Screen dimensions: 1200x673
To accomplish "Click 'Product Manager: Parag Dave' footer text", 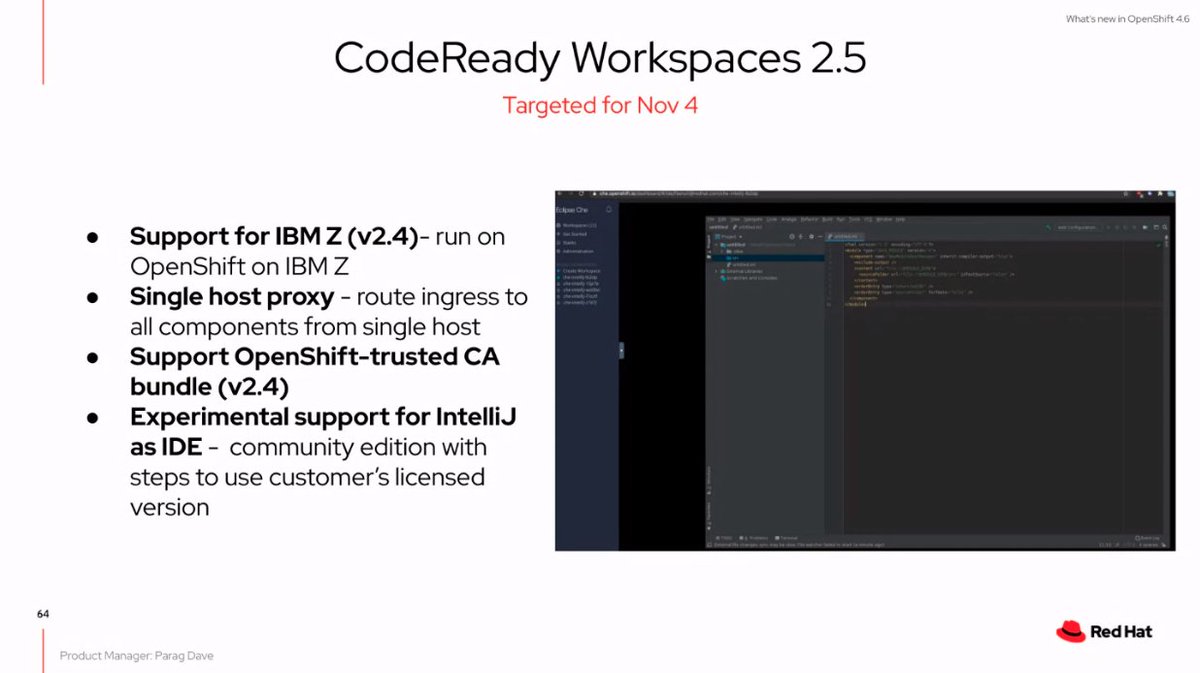I will [x=136, y=656].
